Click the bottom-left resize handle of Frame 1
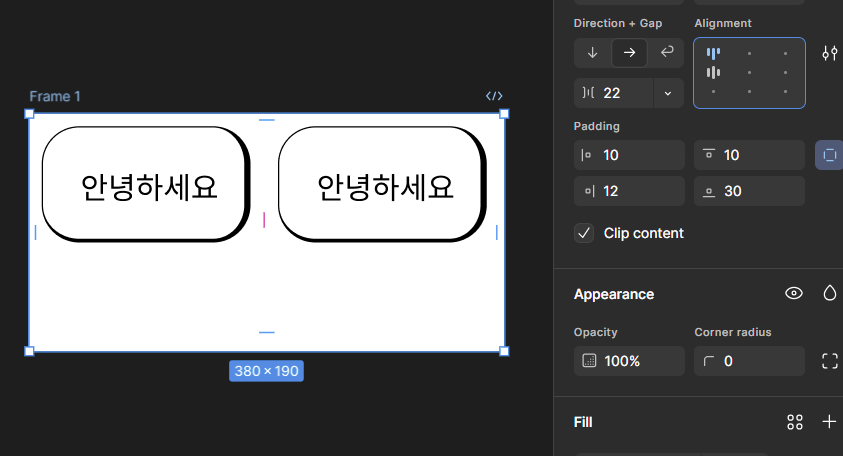Image resolution: width=843 pixels, height=456 pixels. pyautogui.click(x=30, y=351)
